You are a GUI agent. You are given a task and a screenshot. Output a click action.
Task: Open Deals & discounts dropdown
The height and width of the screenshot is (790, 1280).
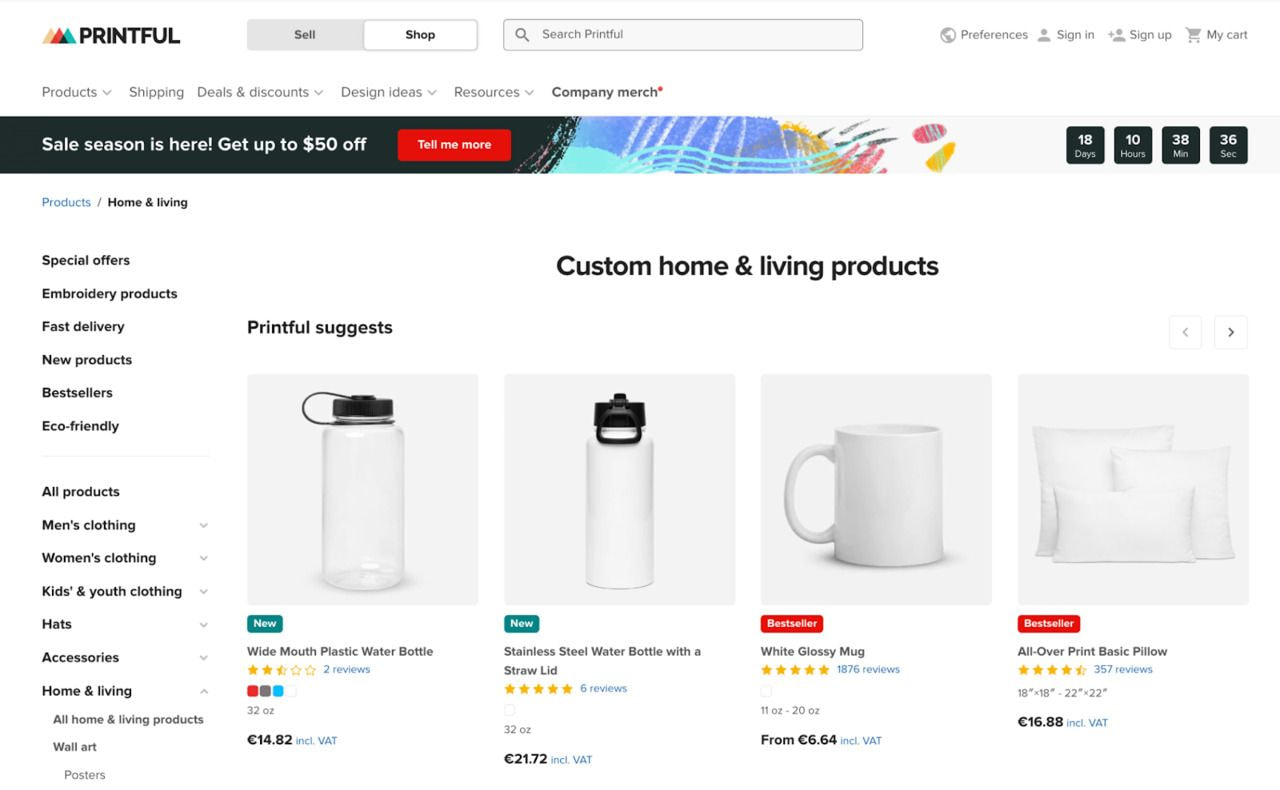pos(260,92)
